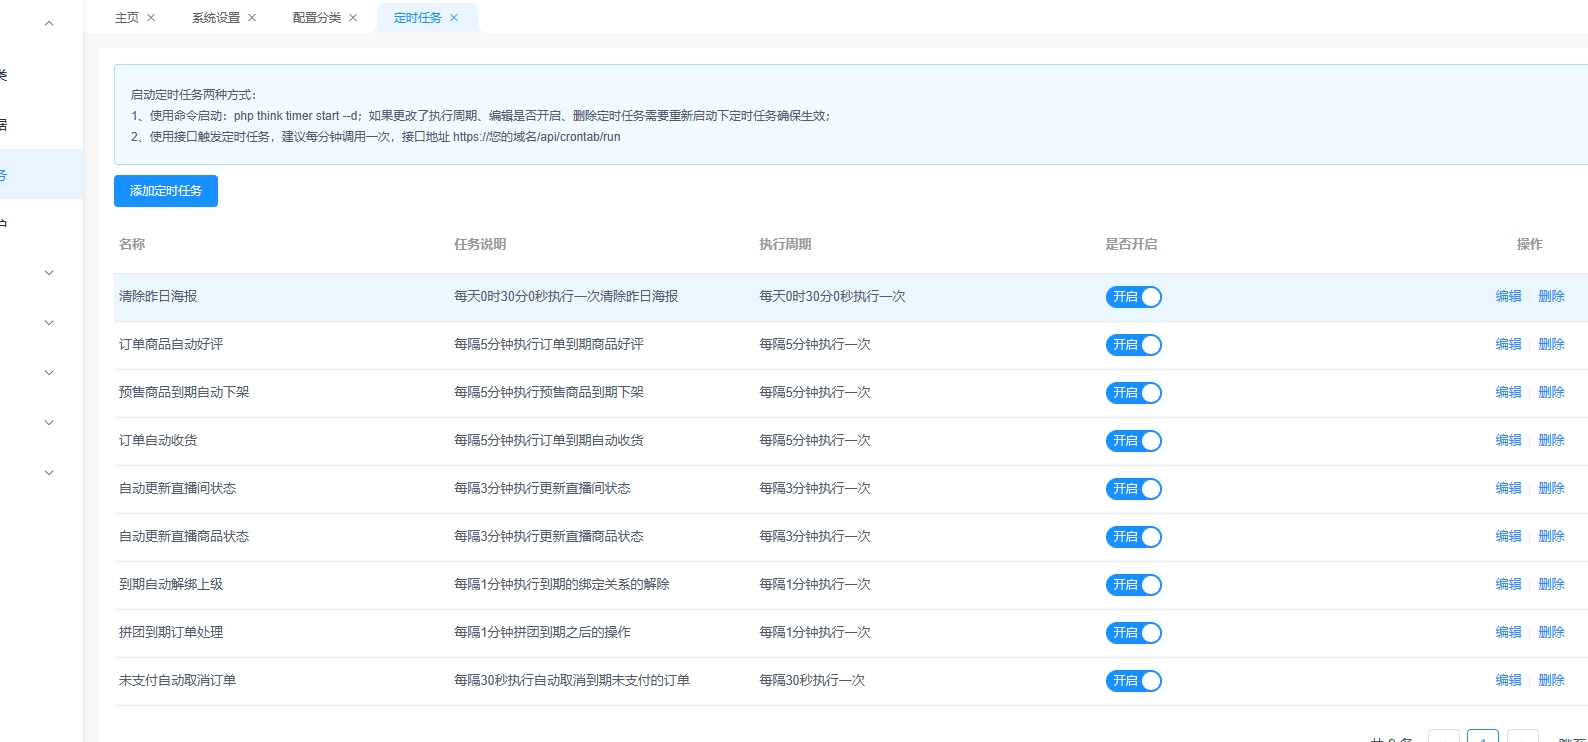Open 编辑 for 拼团到期订单处理
Viewport: 1588px width, 742px height.
click(x=1508, y=632)
